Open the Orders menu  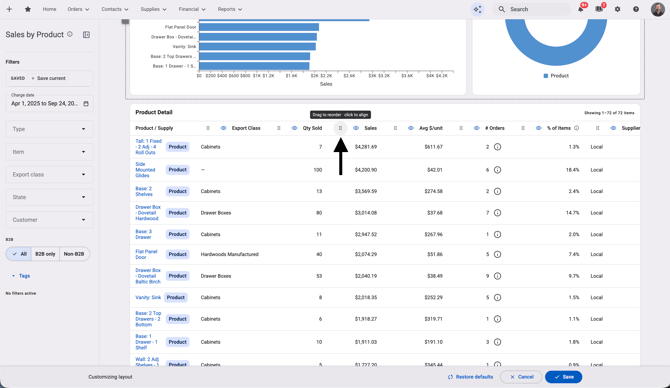[78, 9]
